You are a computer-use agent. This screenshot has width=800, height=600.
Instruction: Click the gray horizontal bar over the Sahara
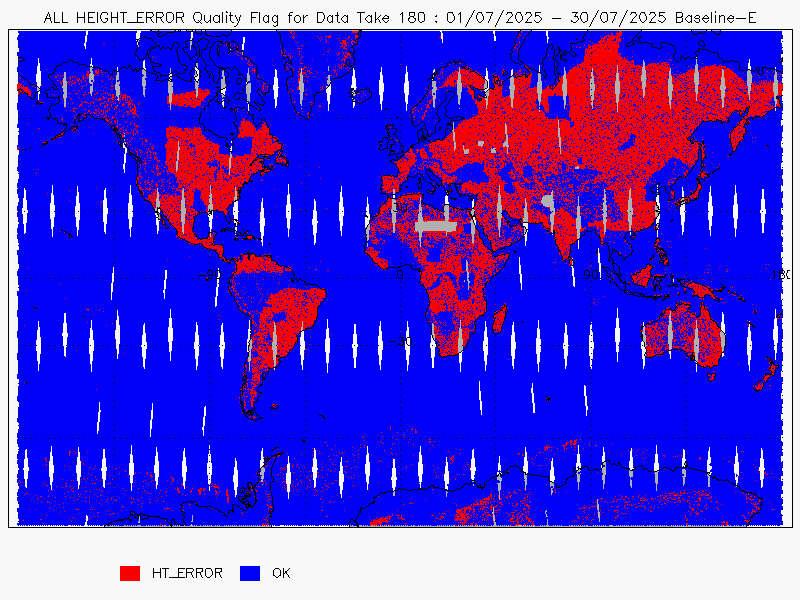point(436,226)
